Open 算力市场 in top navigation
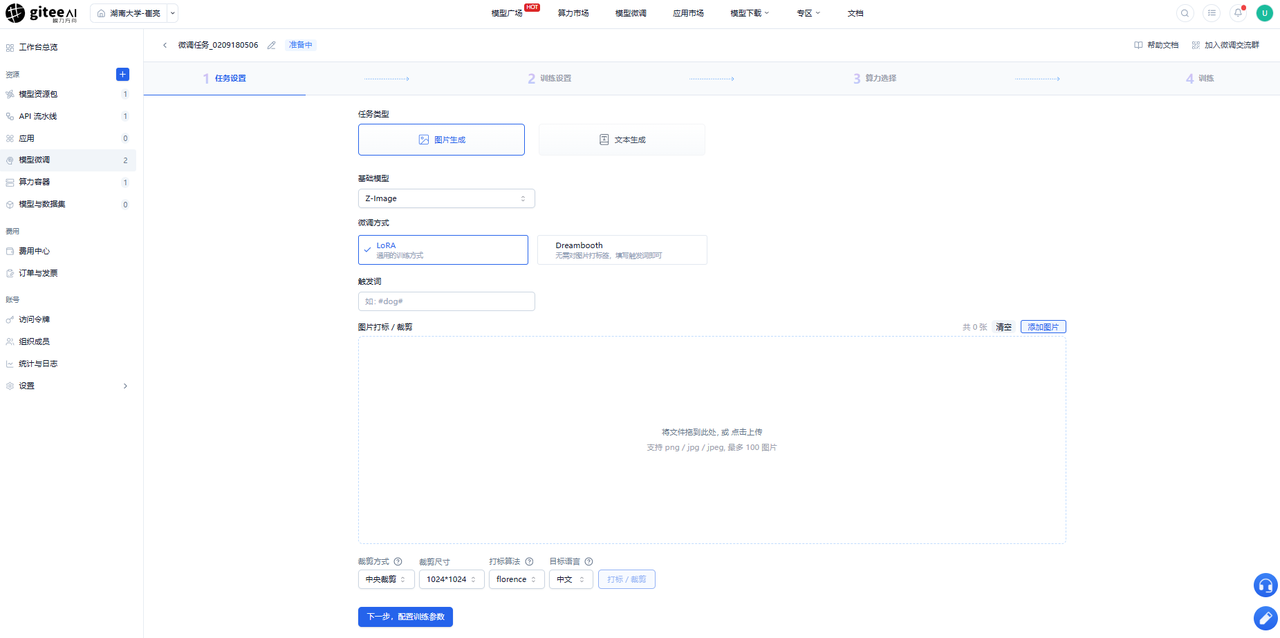Viewport: 1280px width, 638px height. [x=573, y=13]
